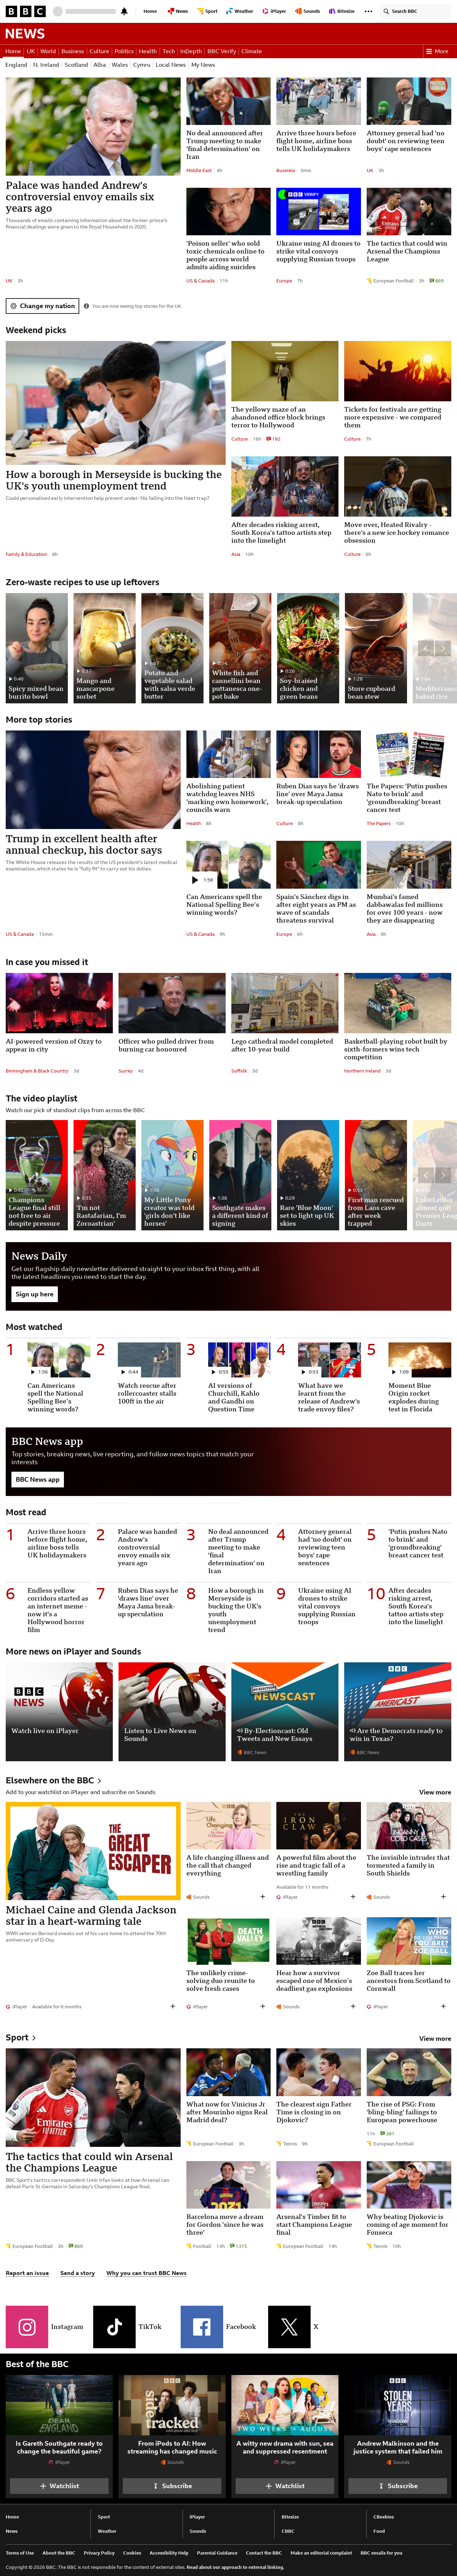Show next zero-waste recipes with right arrow

443,648
